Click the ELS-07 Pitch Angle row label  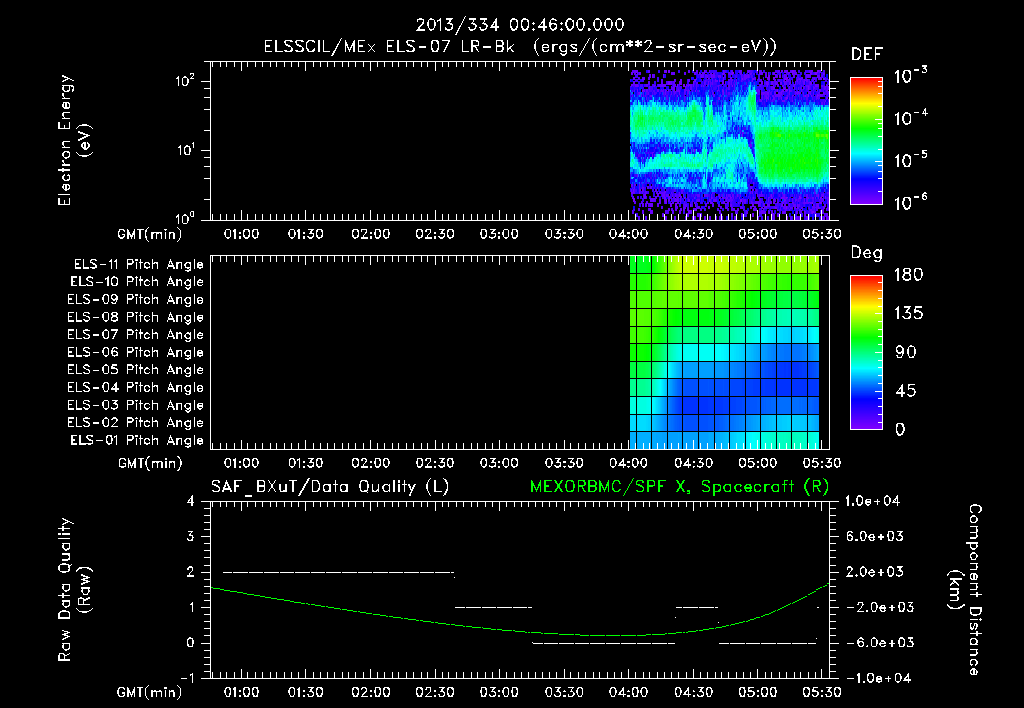(135, 335)
